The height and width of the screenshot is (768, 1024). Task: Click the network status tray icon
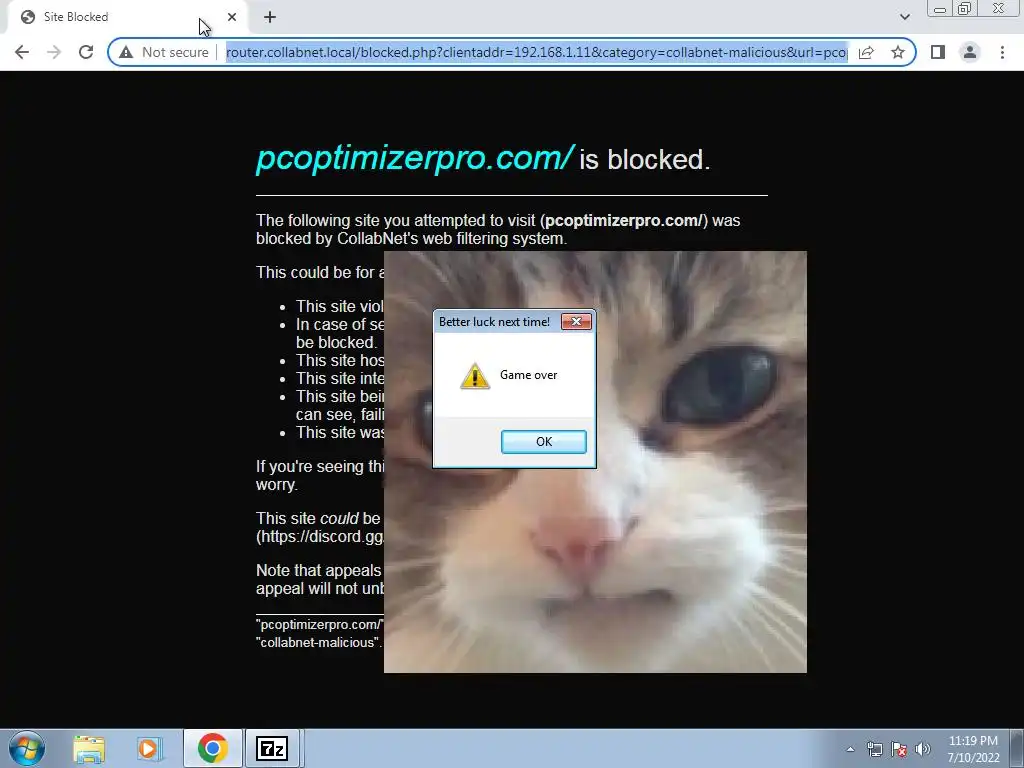(874, 749)
